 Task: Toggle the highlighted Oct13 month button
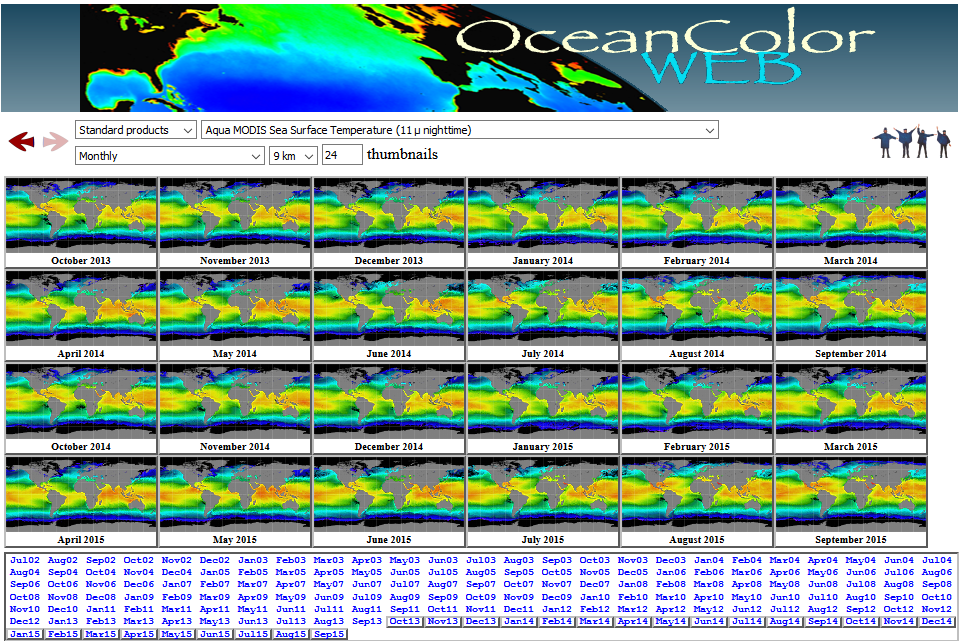pyautogui.click(x=405, y=621)
